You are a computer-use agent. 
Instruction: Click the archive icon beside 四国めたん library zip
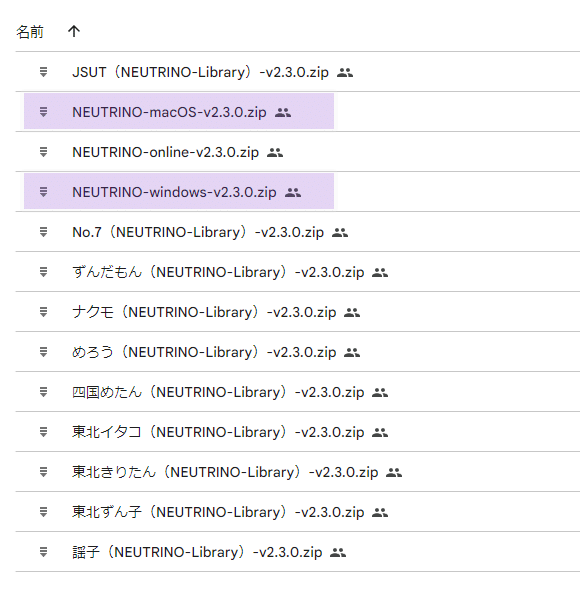coord(43,392)
